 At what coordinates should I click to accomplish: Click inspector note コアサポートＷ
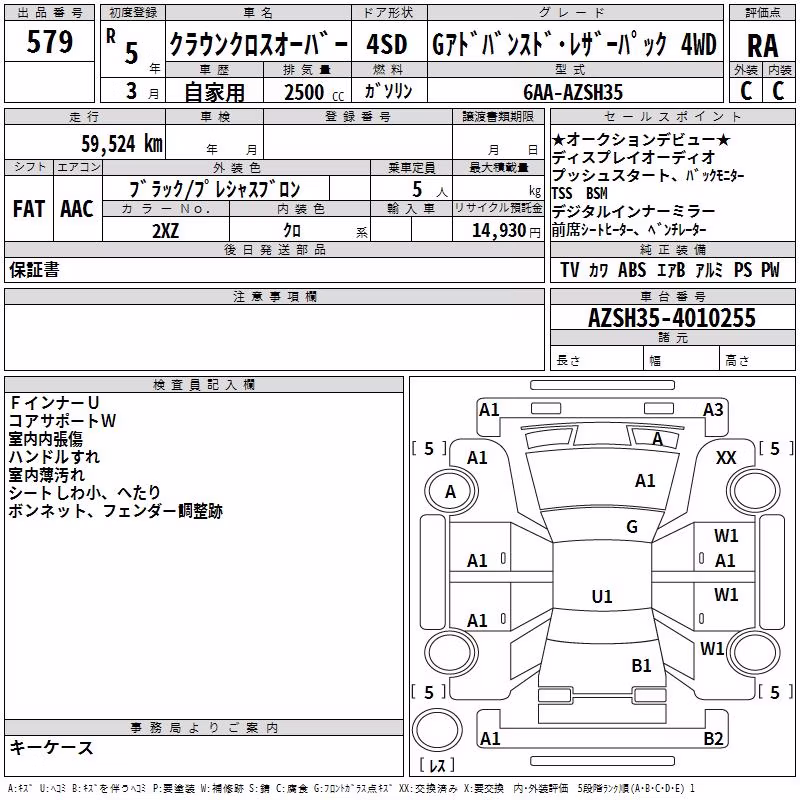62,420
